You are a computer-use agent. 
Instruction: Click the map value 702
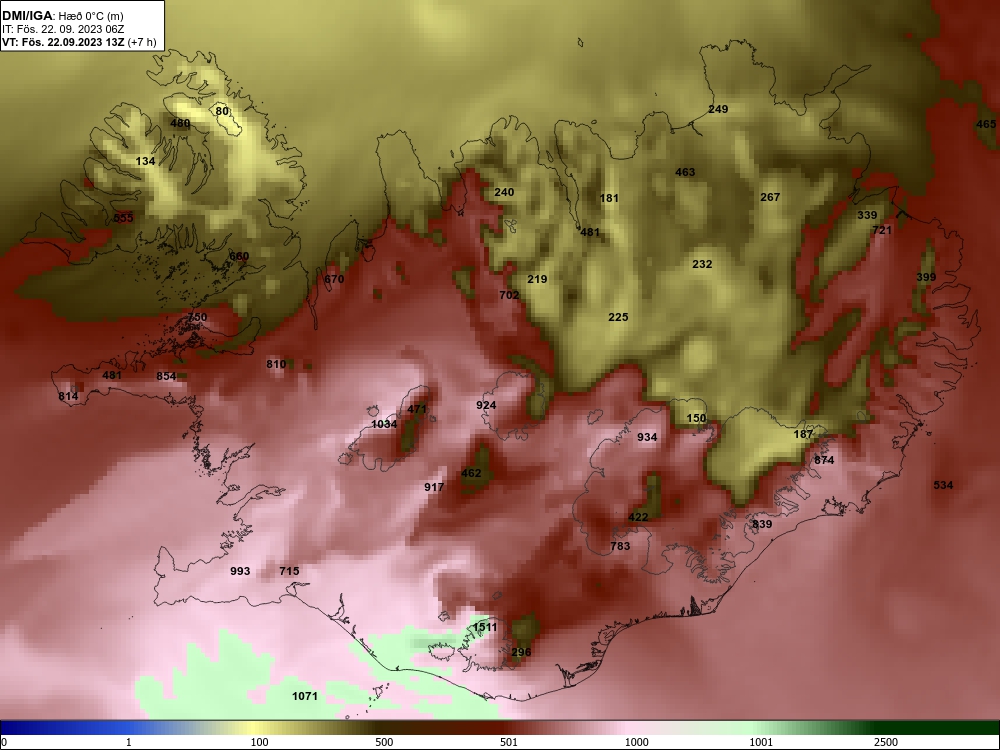coord(509,295)
